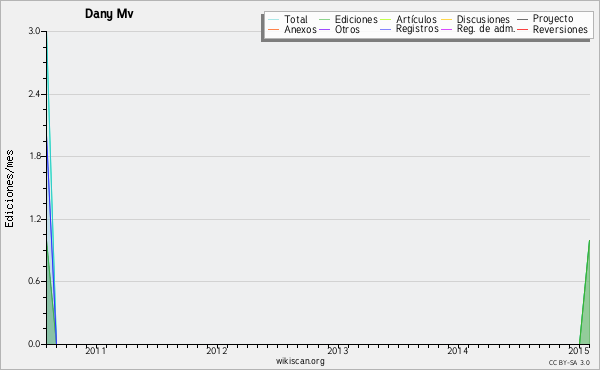Viewport: 600px width, 370px height.
Task: Click the y-axis value "1.8"
Action: click(x=34, y=156)
